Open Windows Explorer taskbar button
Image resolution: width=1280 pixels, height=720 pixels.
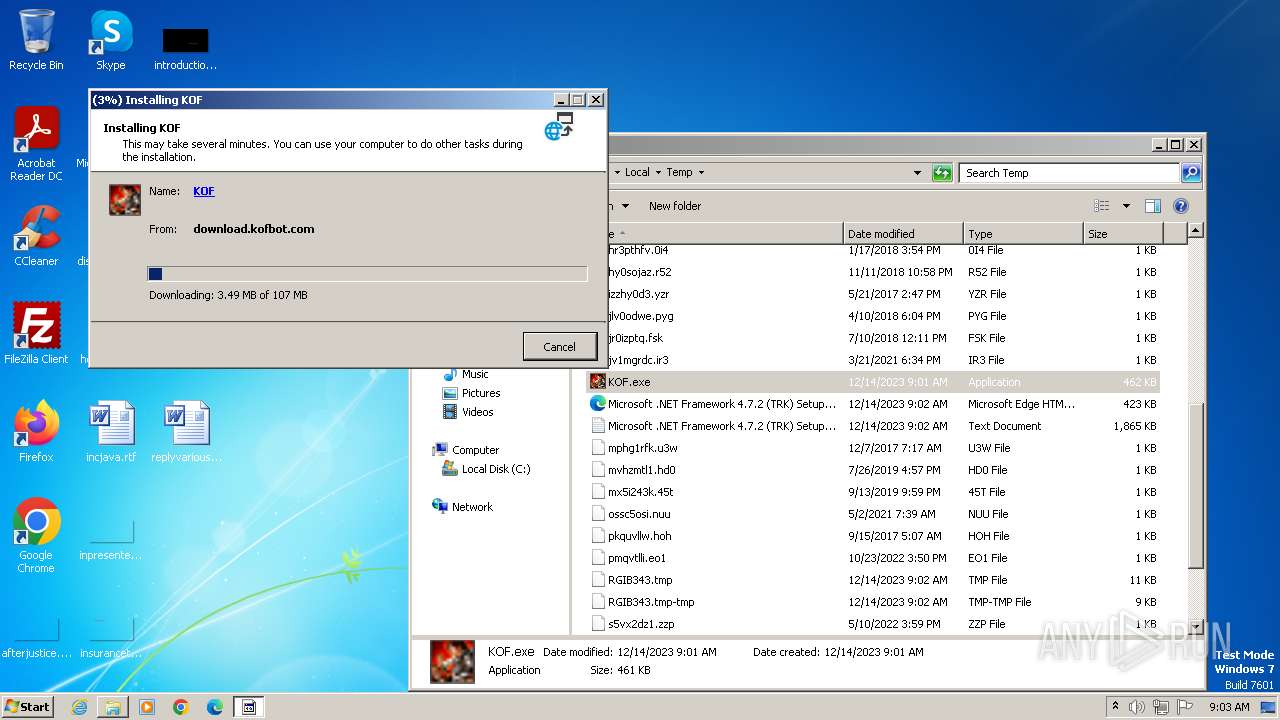[113, 707]
